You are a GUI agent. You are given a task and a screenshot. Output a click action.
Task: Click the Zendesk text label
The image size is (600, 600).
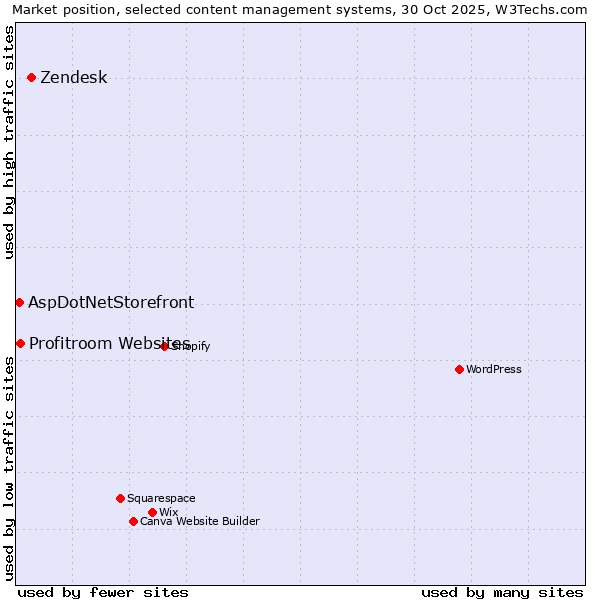pyautogui.click(x=73, y=78)
